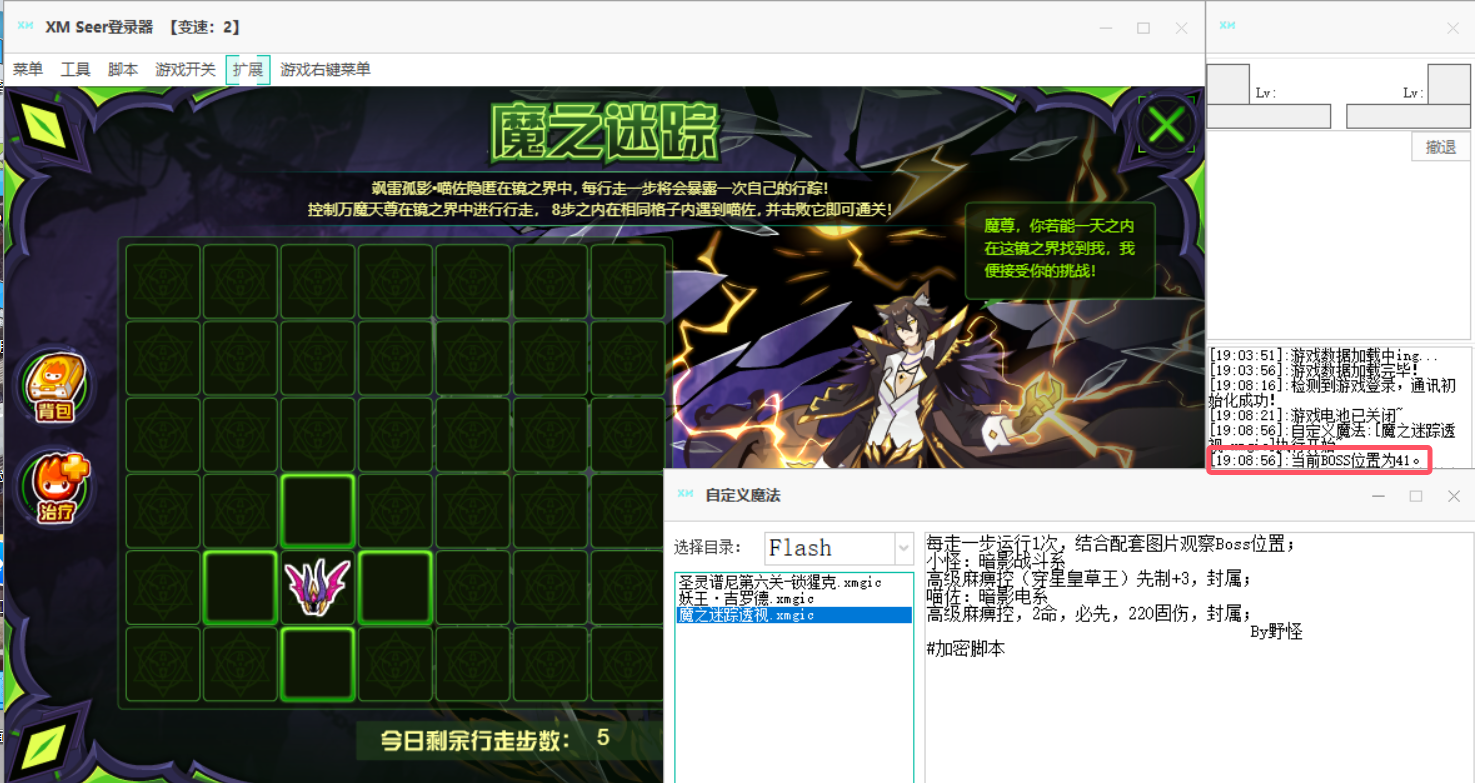Open the 游戏右键菜单 menu
This screenshot has width=1475, height=783.
(325, 69)
